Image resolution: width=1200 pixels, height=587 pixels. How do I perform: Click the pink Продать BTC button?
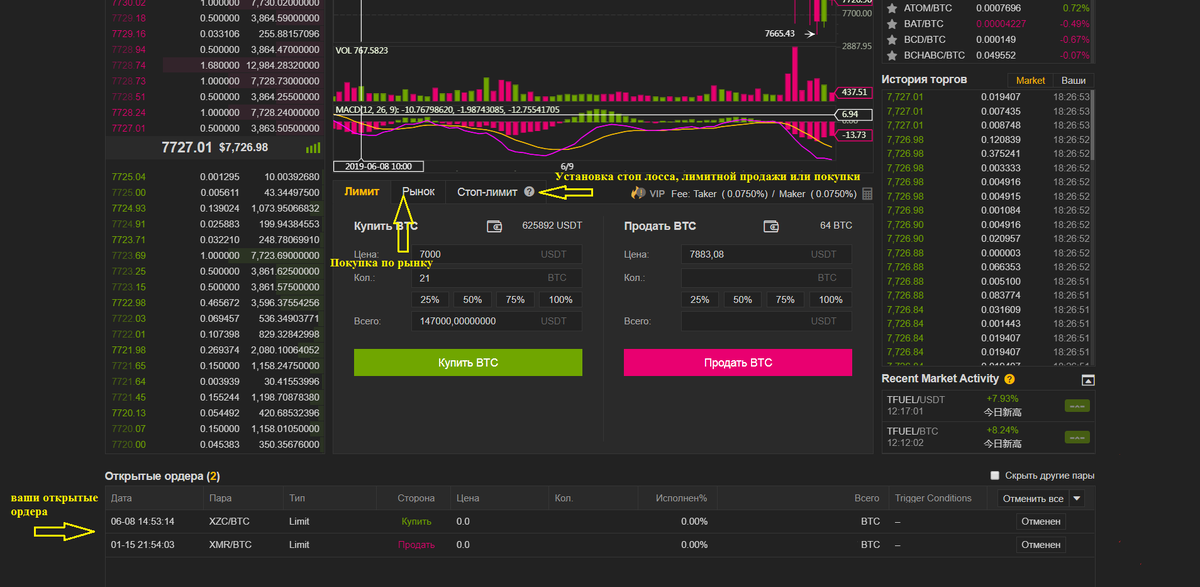[x=738, y=362]
